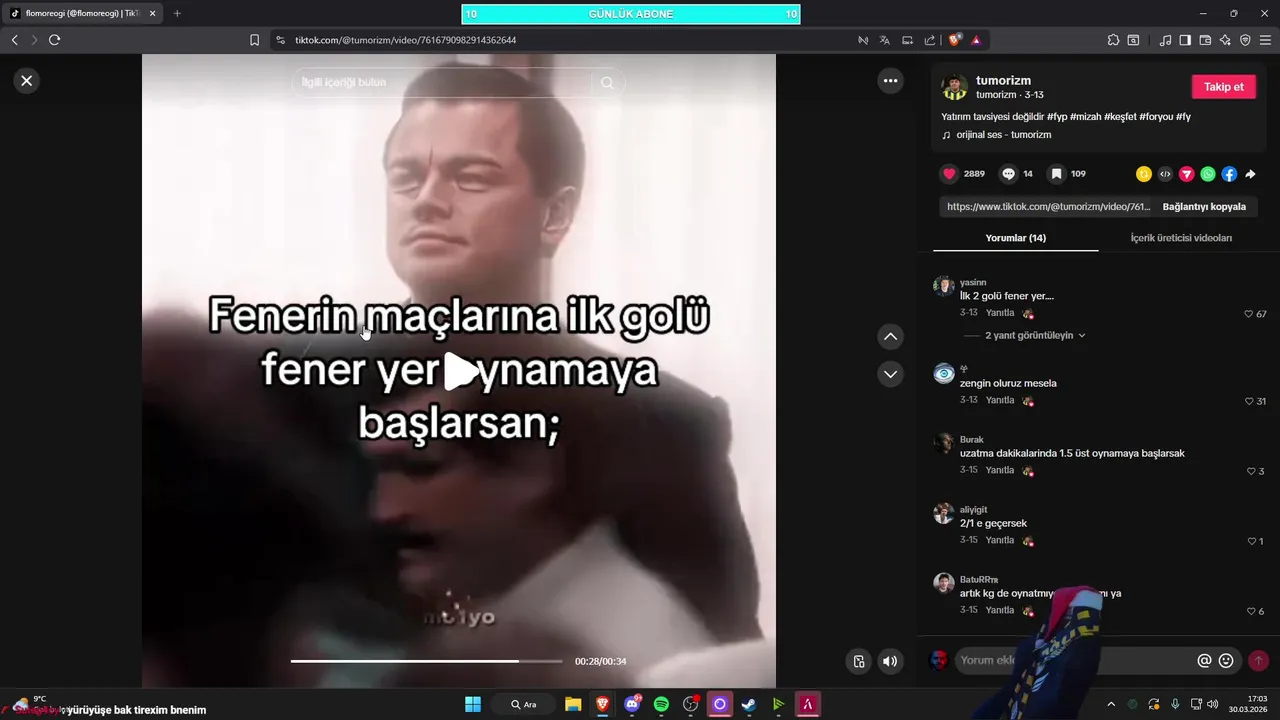The image size is (1280, 720).
Task: Bookmark the video with the save icon
Action: (1056, 174)
